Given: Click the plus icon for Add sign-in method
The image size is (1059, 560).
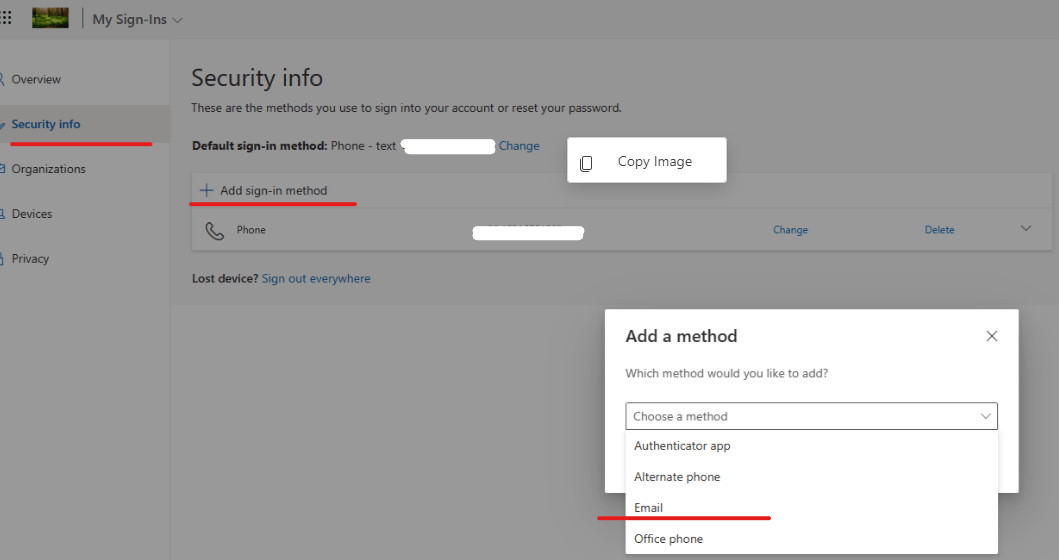Looking at the screenshot, I should pyautogui.click(x=206, y=190).
